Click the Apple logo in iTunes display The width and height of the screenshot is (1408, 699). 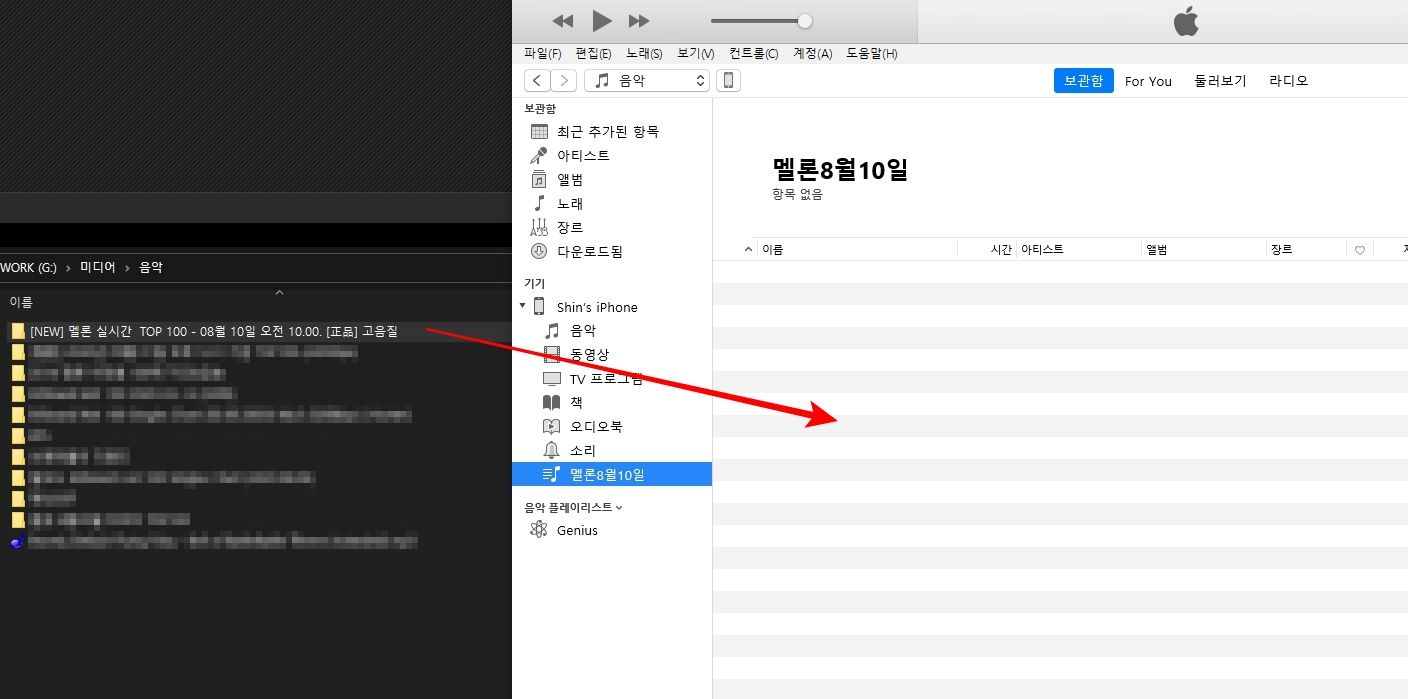click(x=1186, y=21)
